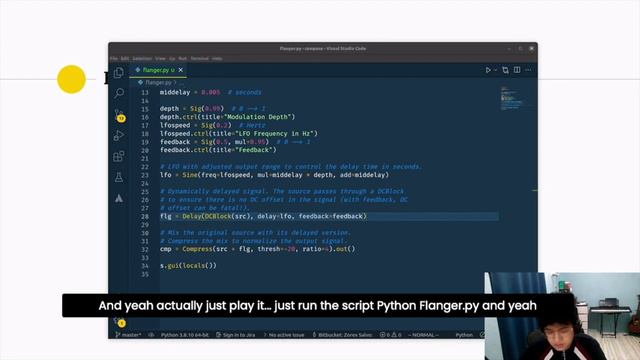Click comment '# Mix the original source'
The width and height of the screenshot is (640, 360).
click(255, 233)
